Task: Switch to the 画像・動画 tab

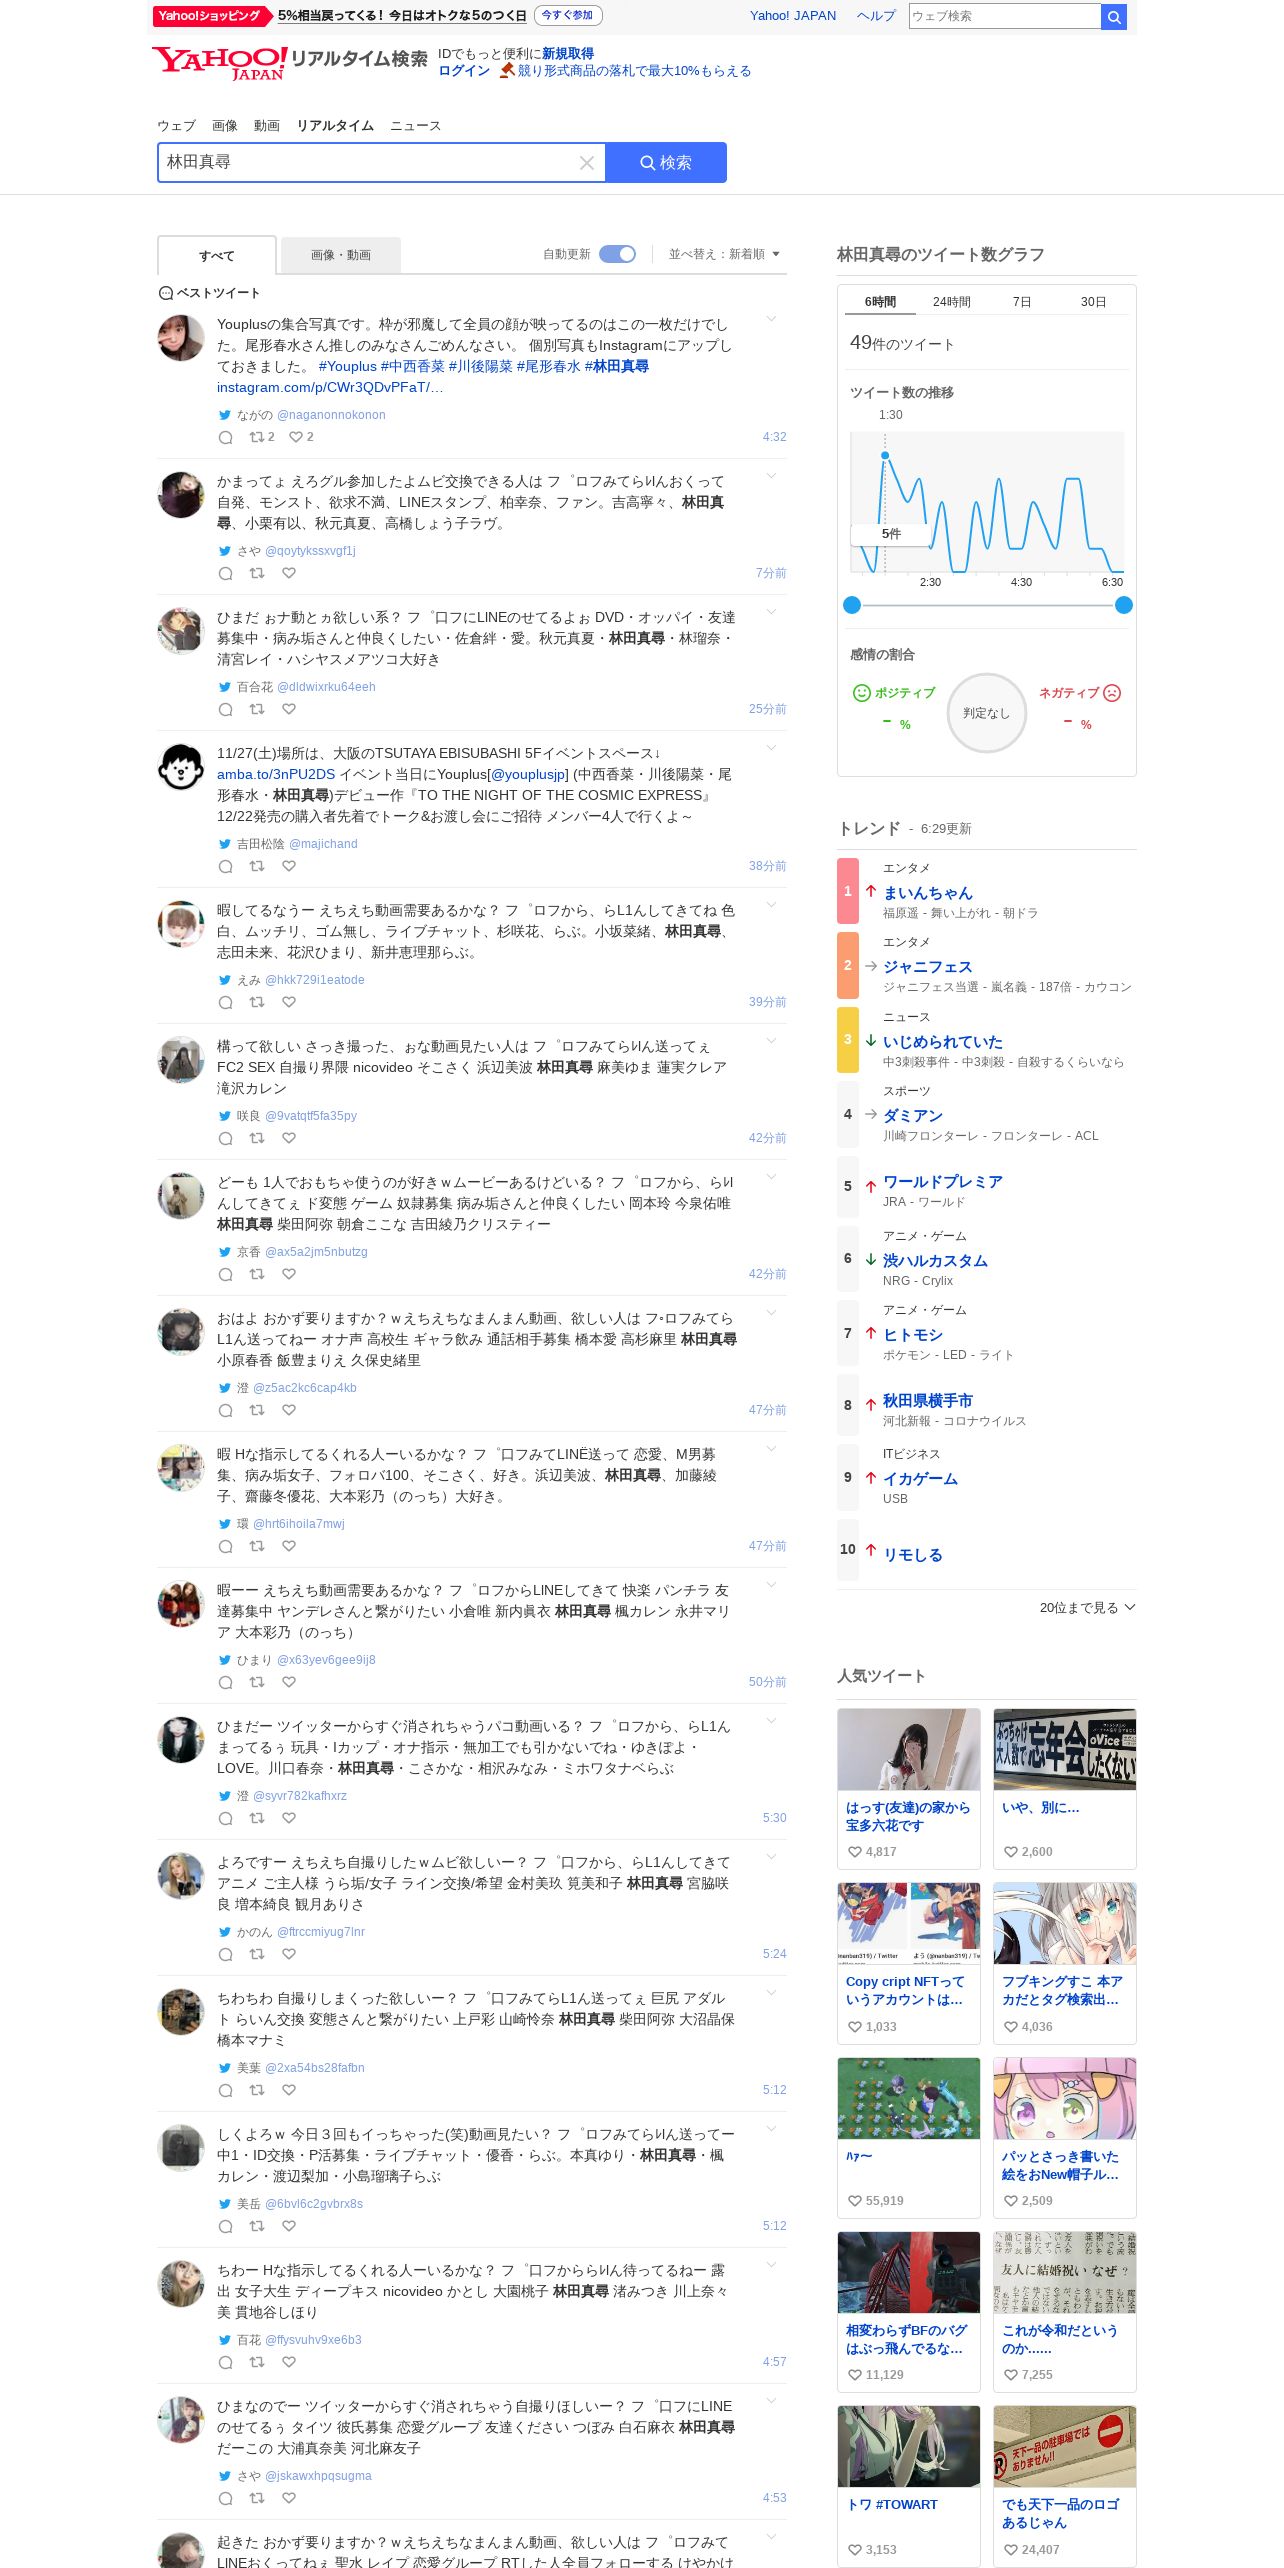Action: coord(341,255)
